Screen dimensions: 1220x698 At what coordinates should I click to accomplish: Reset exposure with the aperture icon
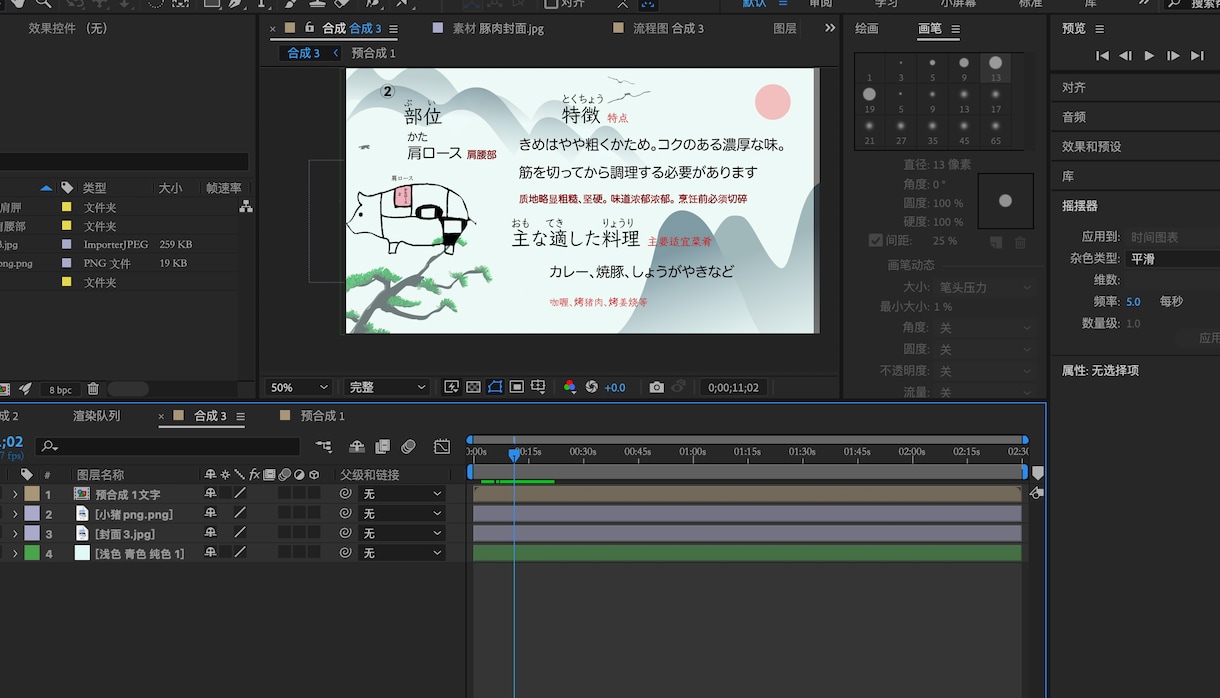coord(592,387)
